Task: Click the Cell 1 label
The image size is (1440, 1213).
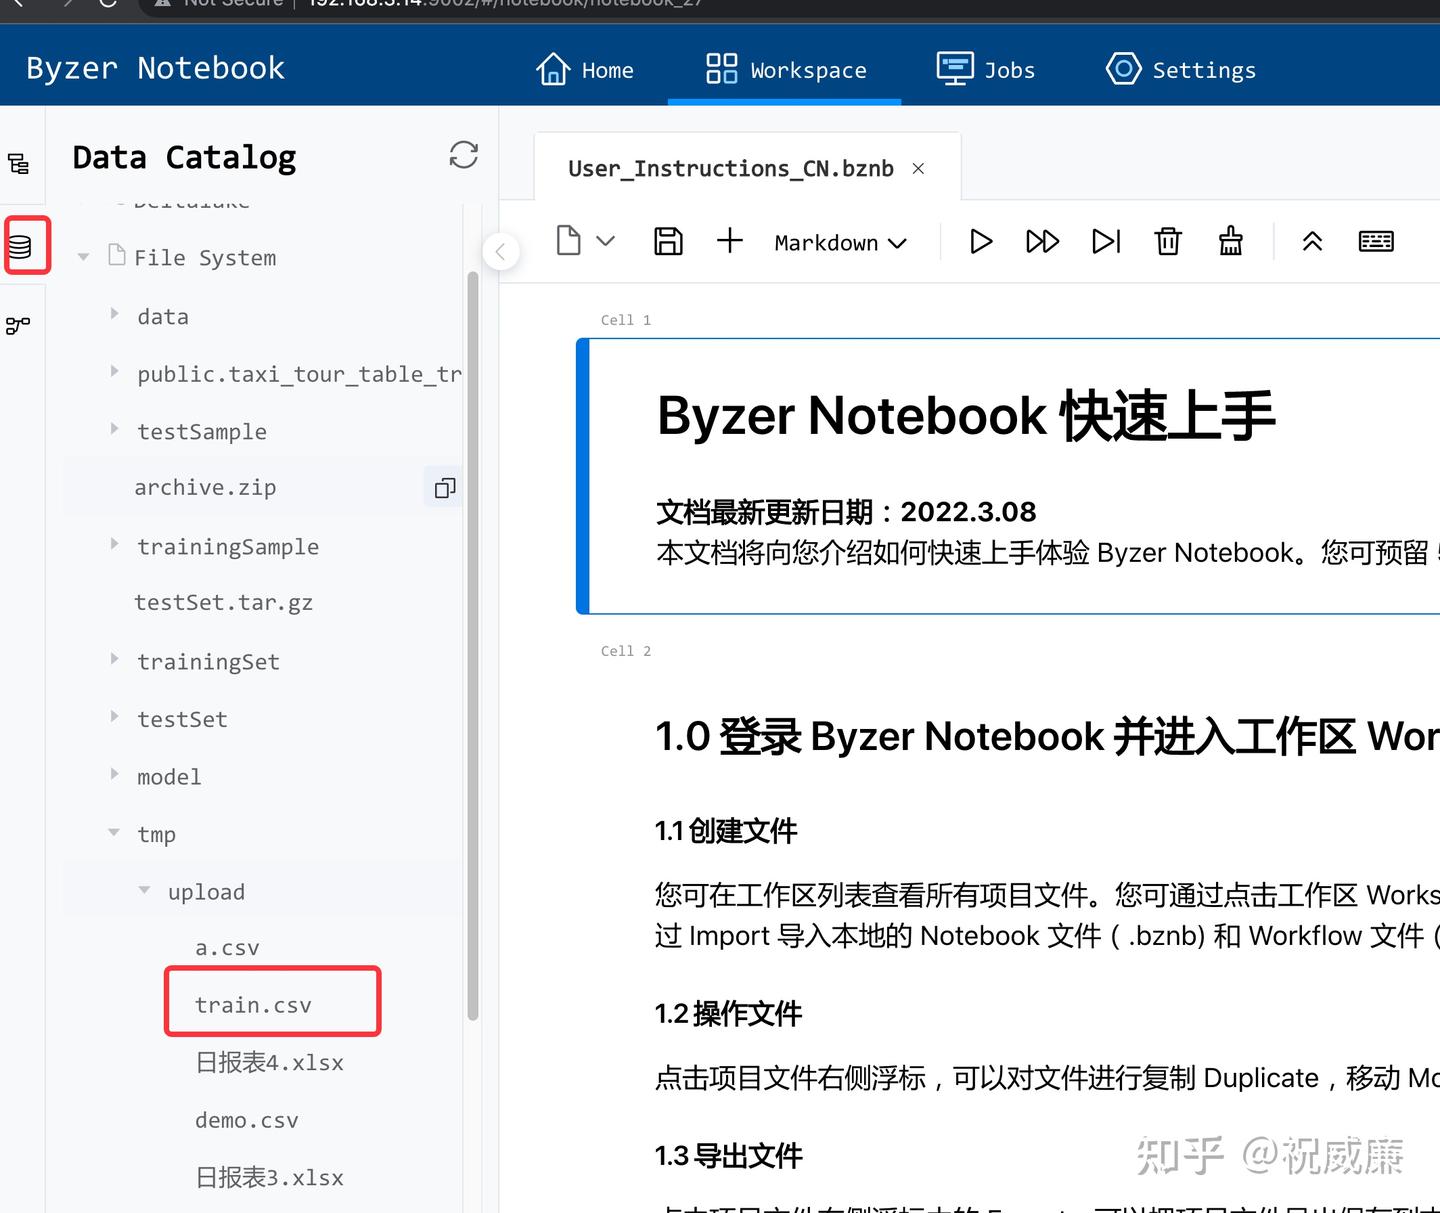Action: (626, 320)
